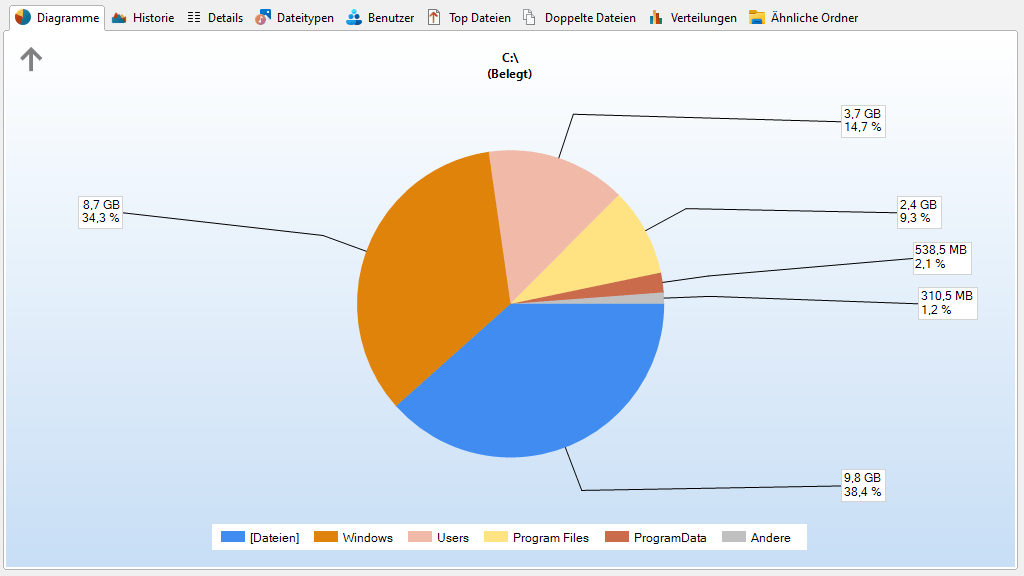Open the Historie tab
This screenshot has width=1024, height=576.
(x=143, y=18)
